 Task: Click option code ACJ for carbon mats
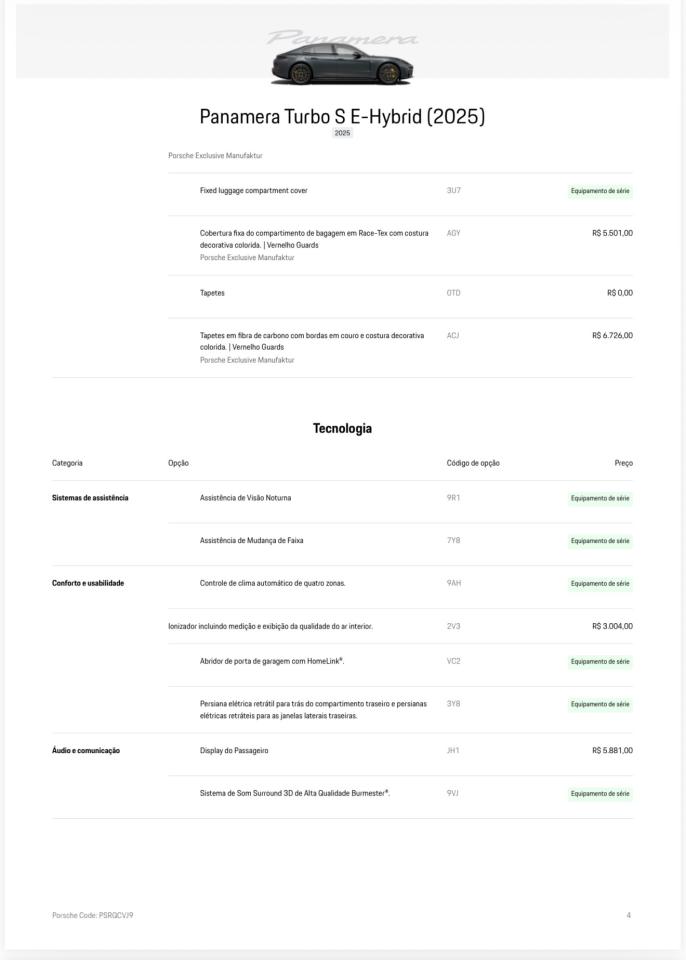pos(453,336)
